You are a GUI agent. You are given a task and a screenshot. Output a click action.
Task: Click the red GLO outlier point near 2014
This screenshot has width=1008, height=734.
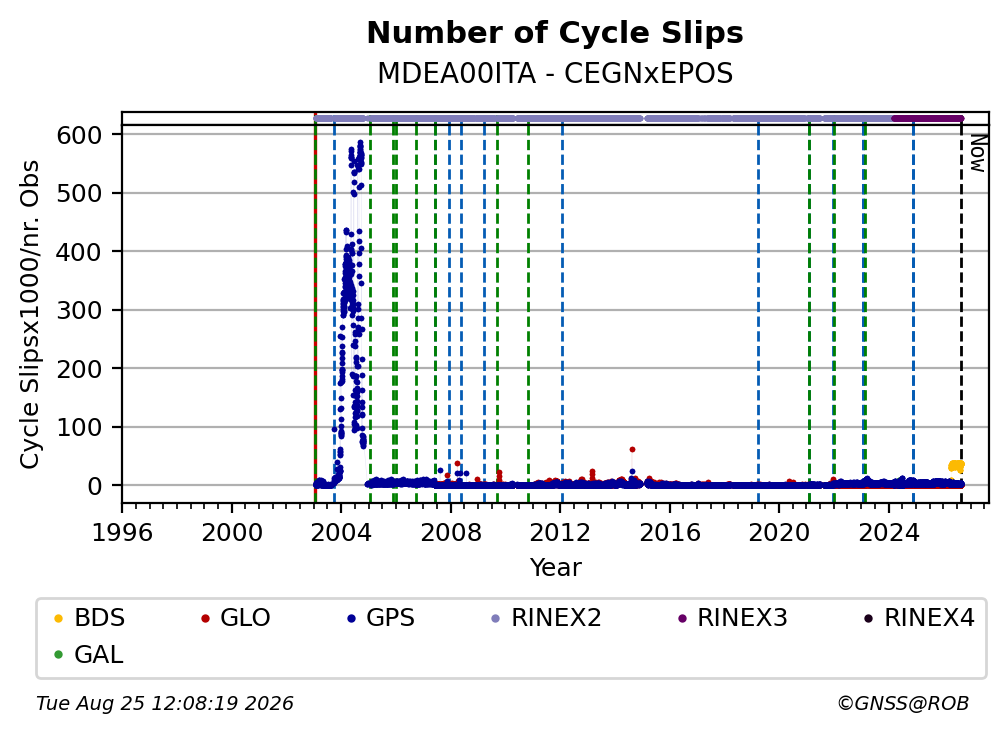tap(632, 450)
